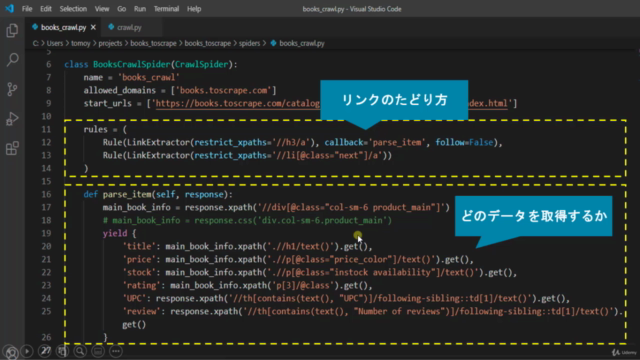Screen dimensions: 640x360
Task: Open the File menu
Action: pyautogui.click(x=27, y=9)
